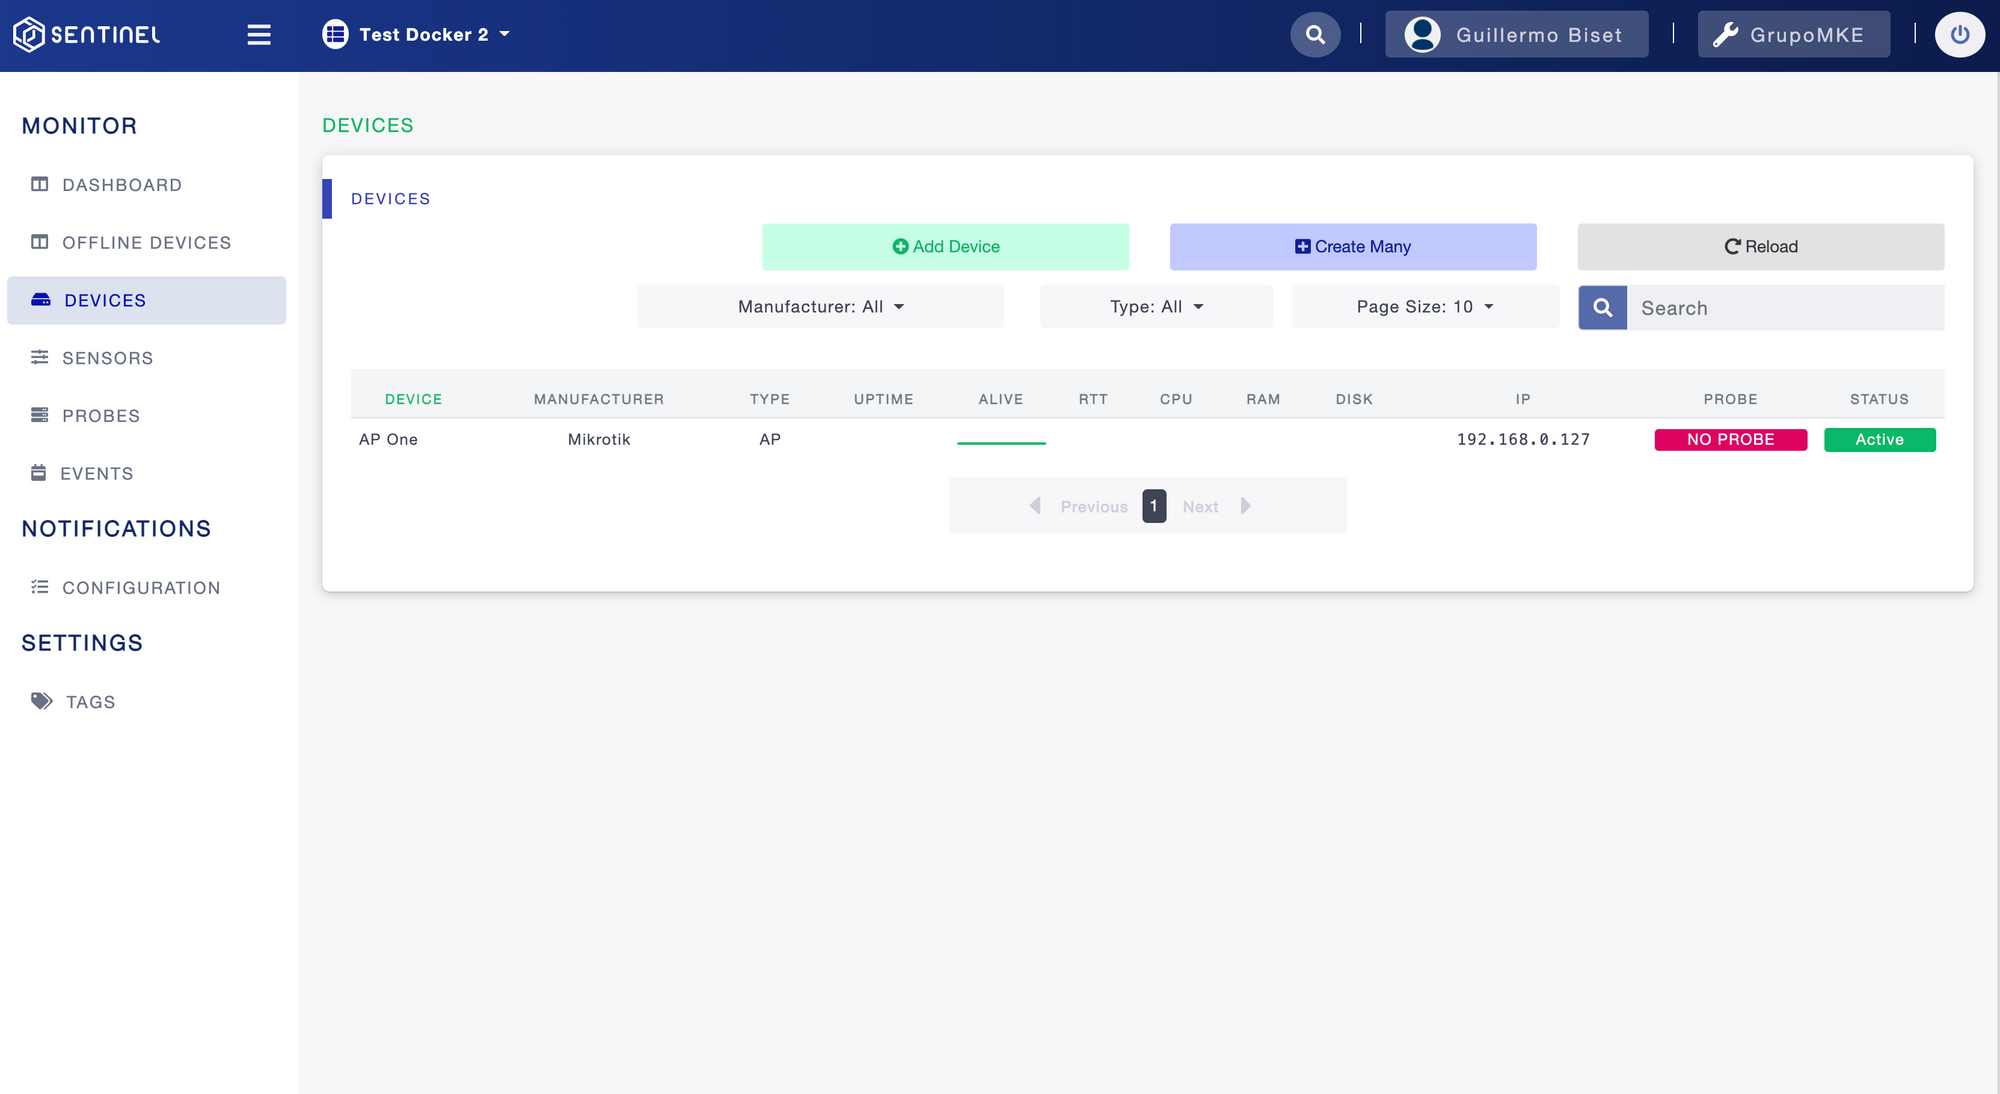This screenshot has width=2000, height=1094.
Task: Click the Dashboard sidebar icon
Action: pos(40,184)
